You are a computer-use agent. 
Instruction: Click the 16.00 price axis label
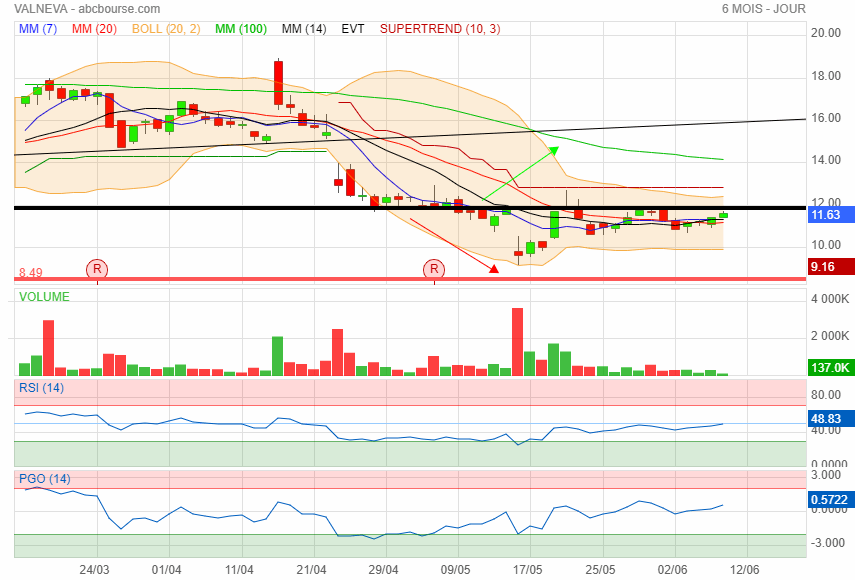point(826,118)
